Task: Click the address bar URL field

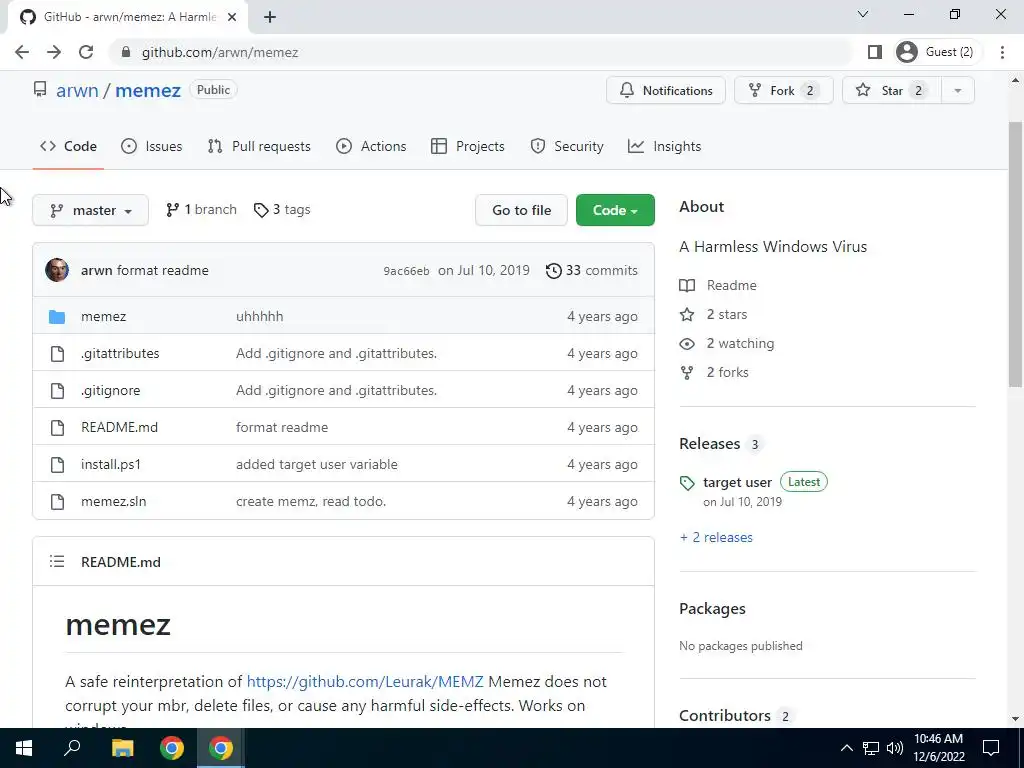Action: click(483, 52)
